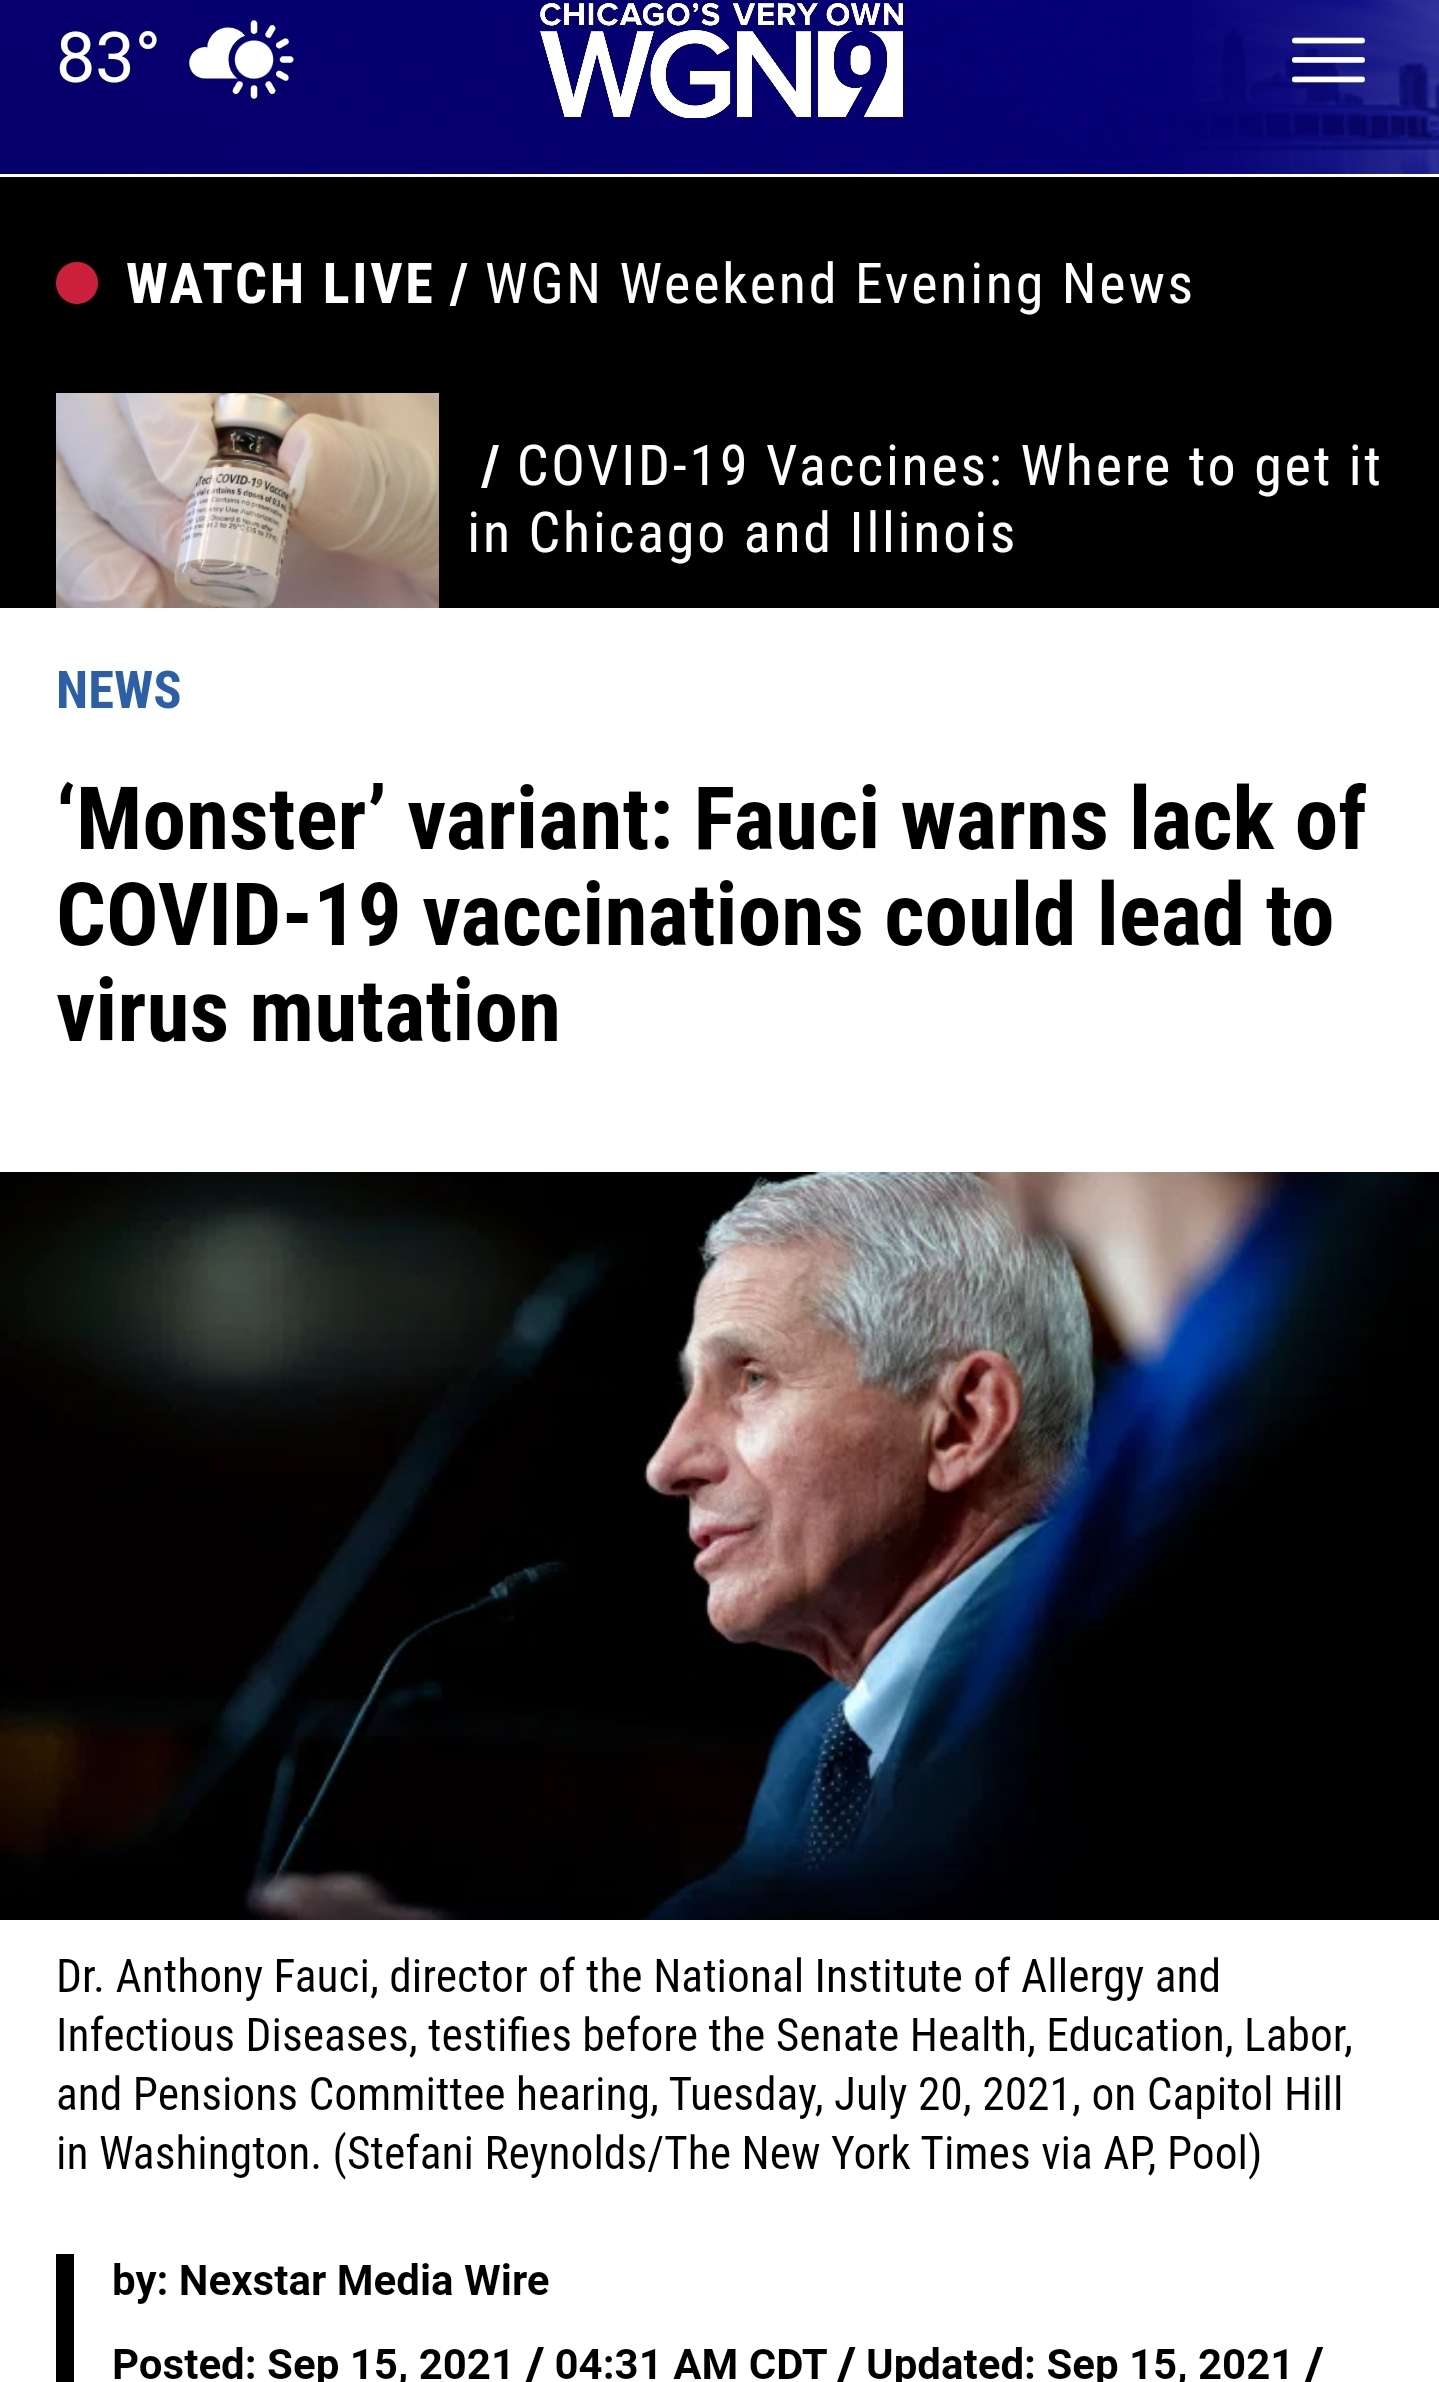Tap the WGN9 logo
Image resolution: width=1439 pixels, height=2382 pixels.
pyautogui.click(x=721, y=74)
